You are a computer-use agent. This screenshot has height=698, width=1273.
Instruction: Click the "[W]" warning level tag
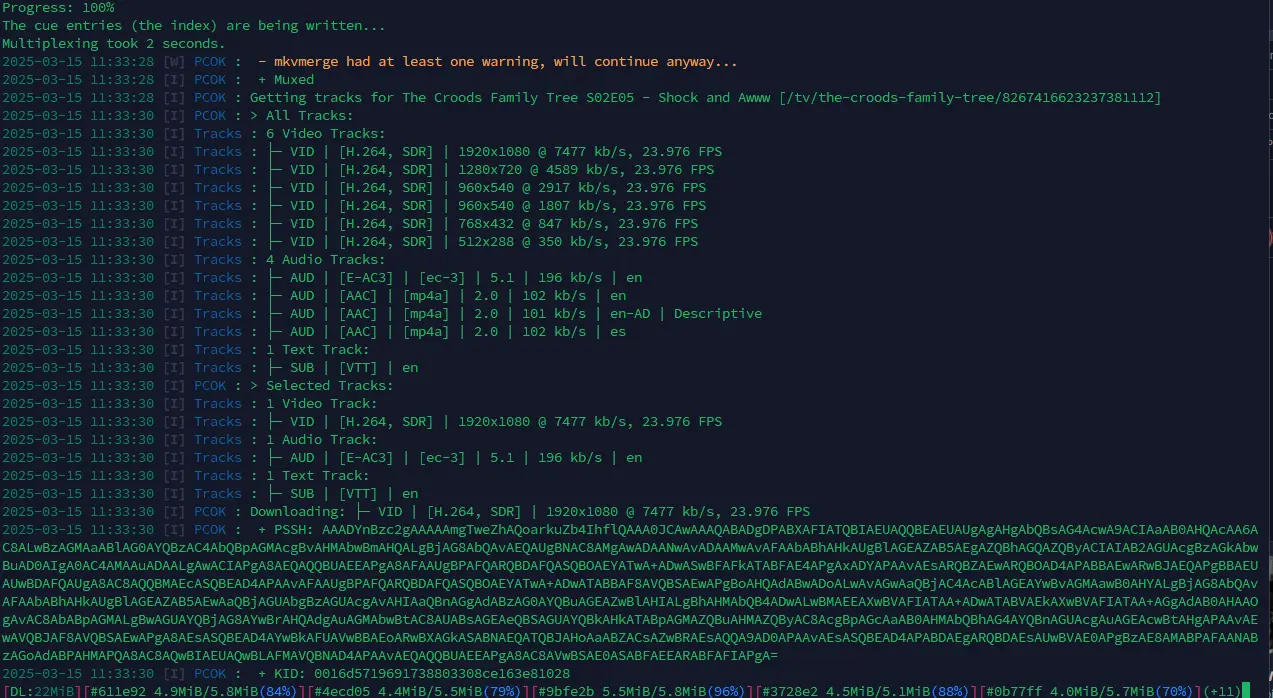click(174, 62)
